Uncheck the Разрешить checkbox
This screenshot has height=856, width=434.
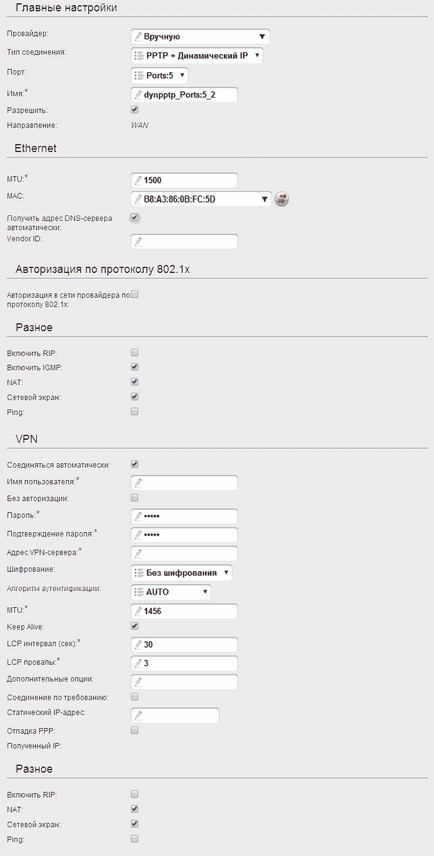[x=135, y=109]
